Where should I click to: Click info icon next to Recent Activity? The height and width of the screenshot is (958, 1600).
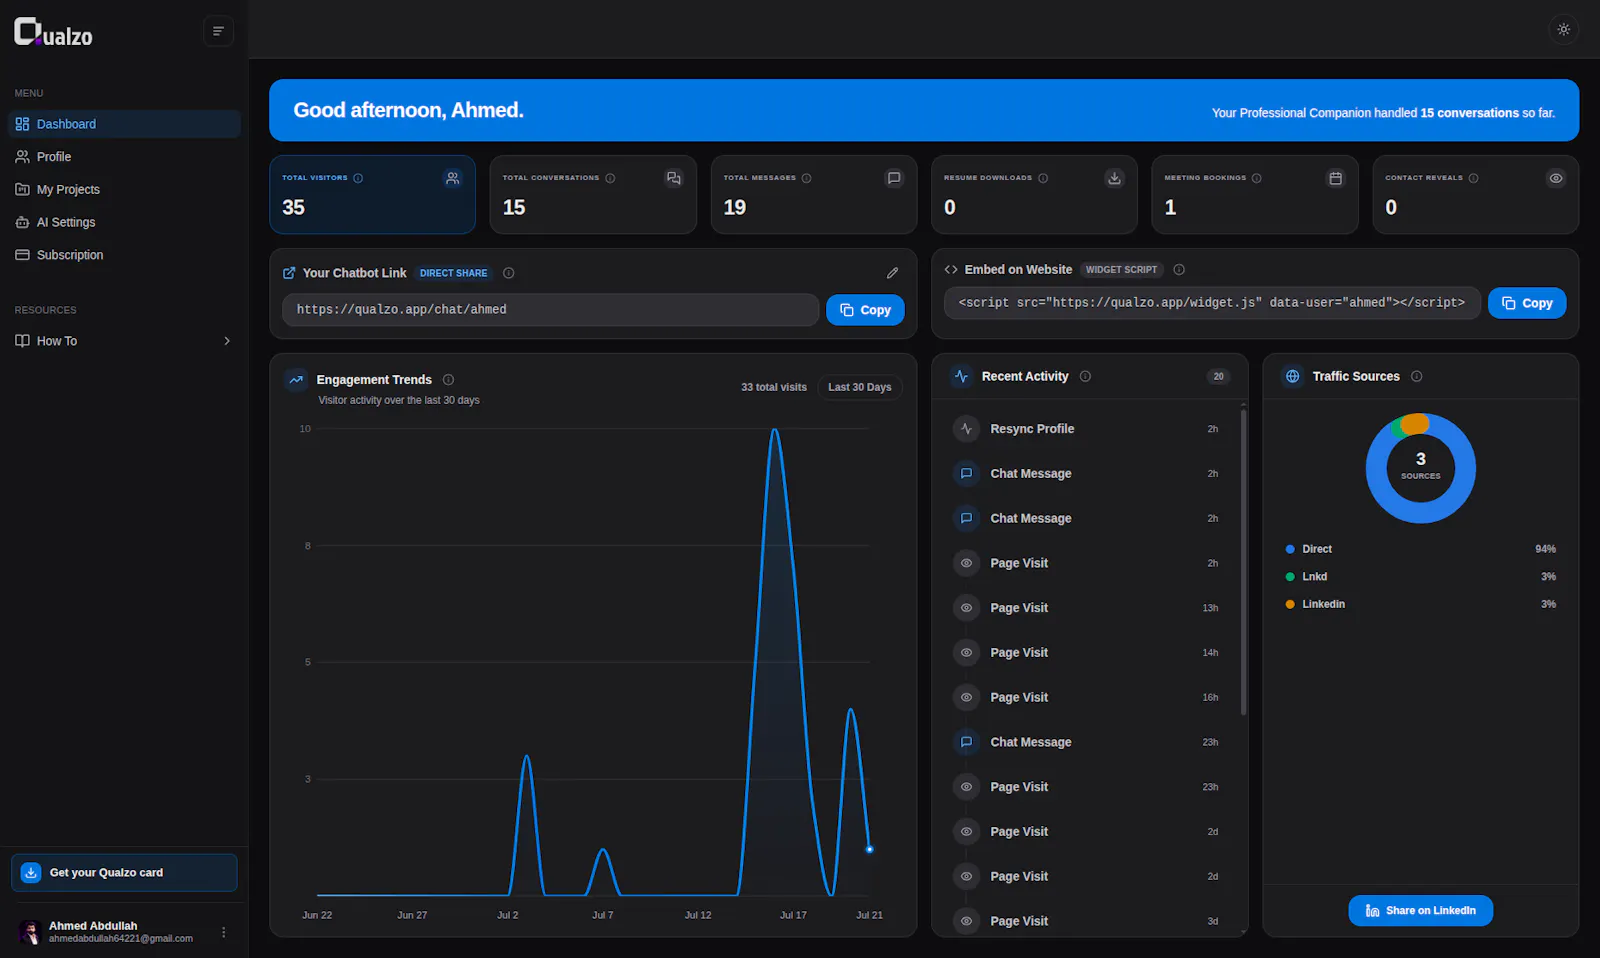pos(1085,376)
